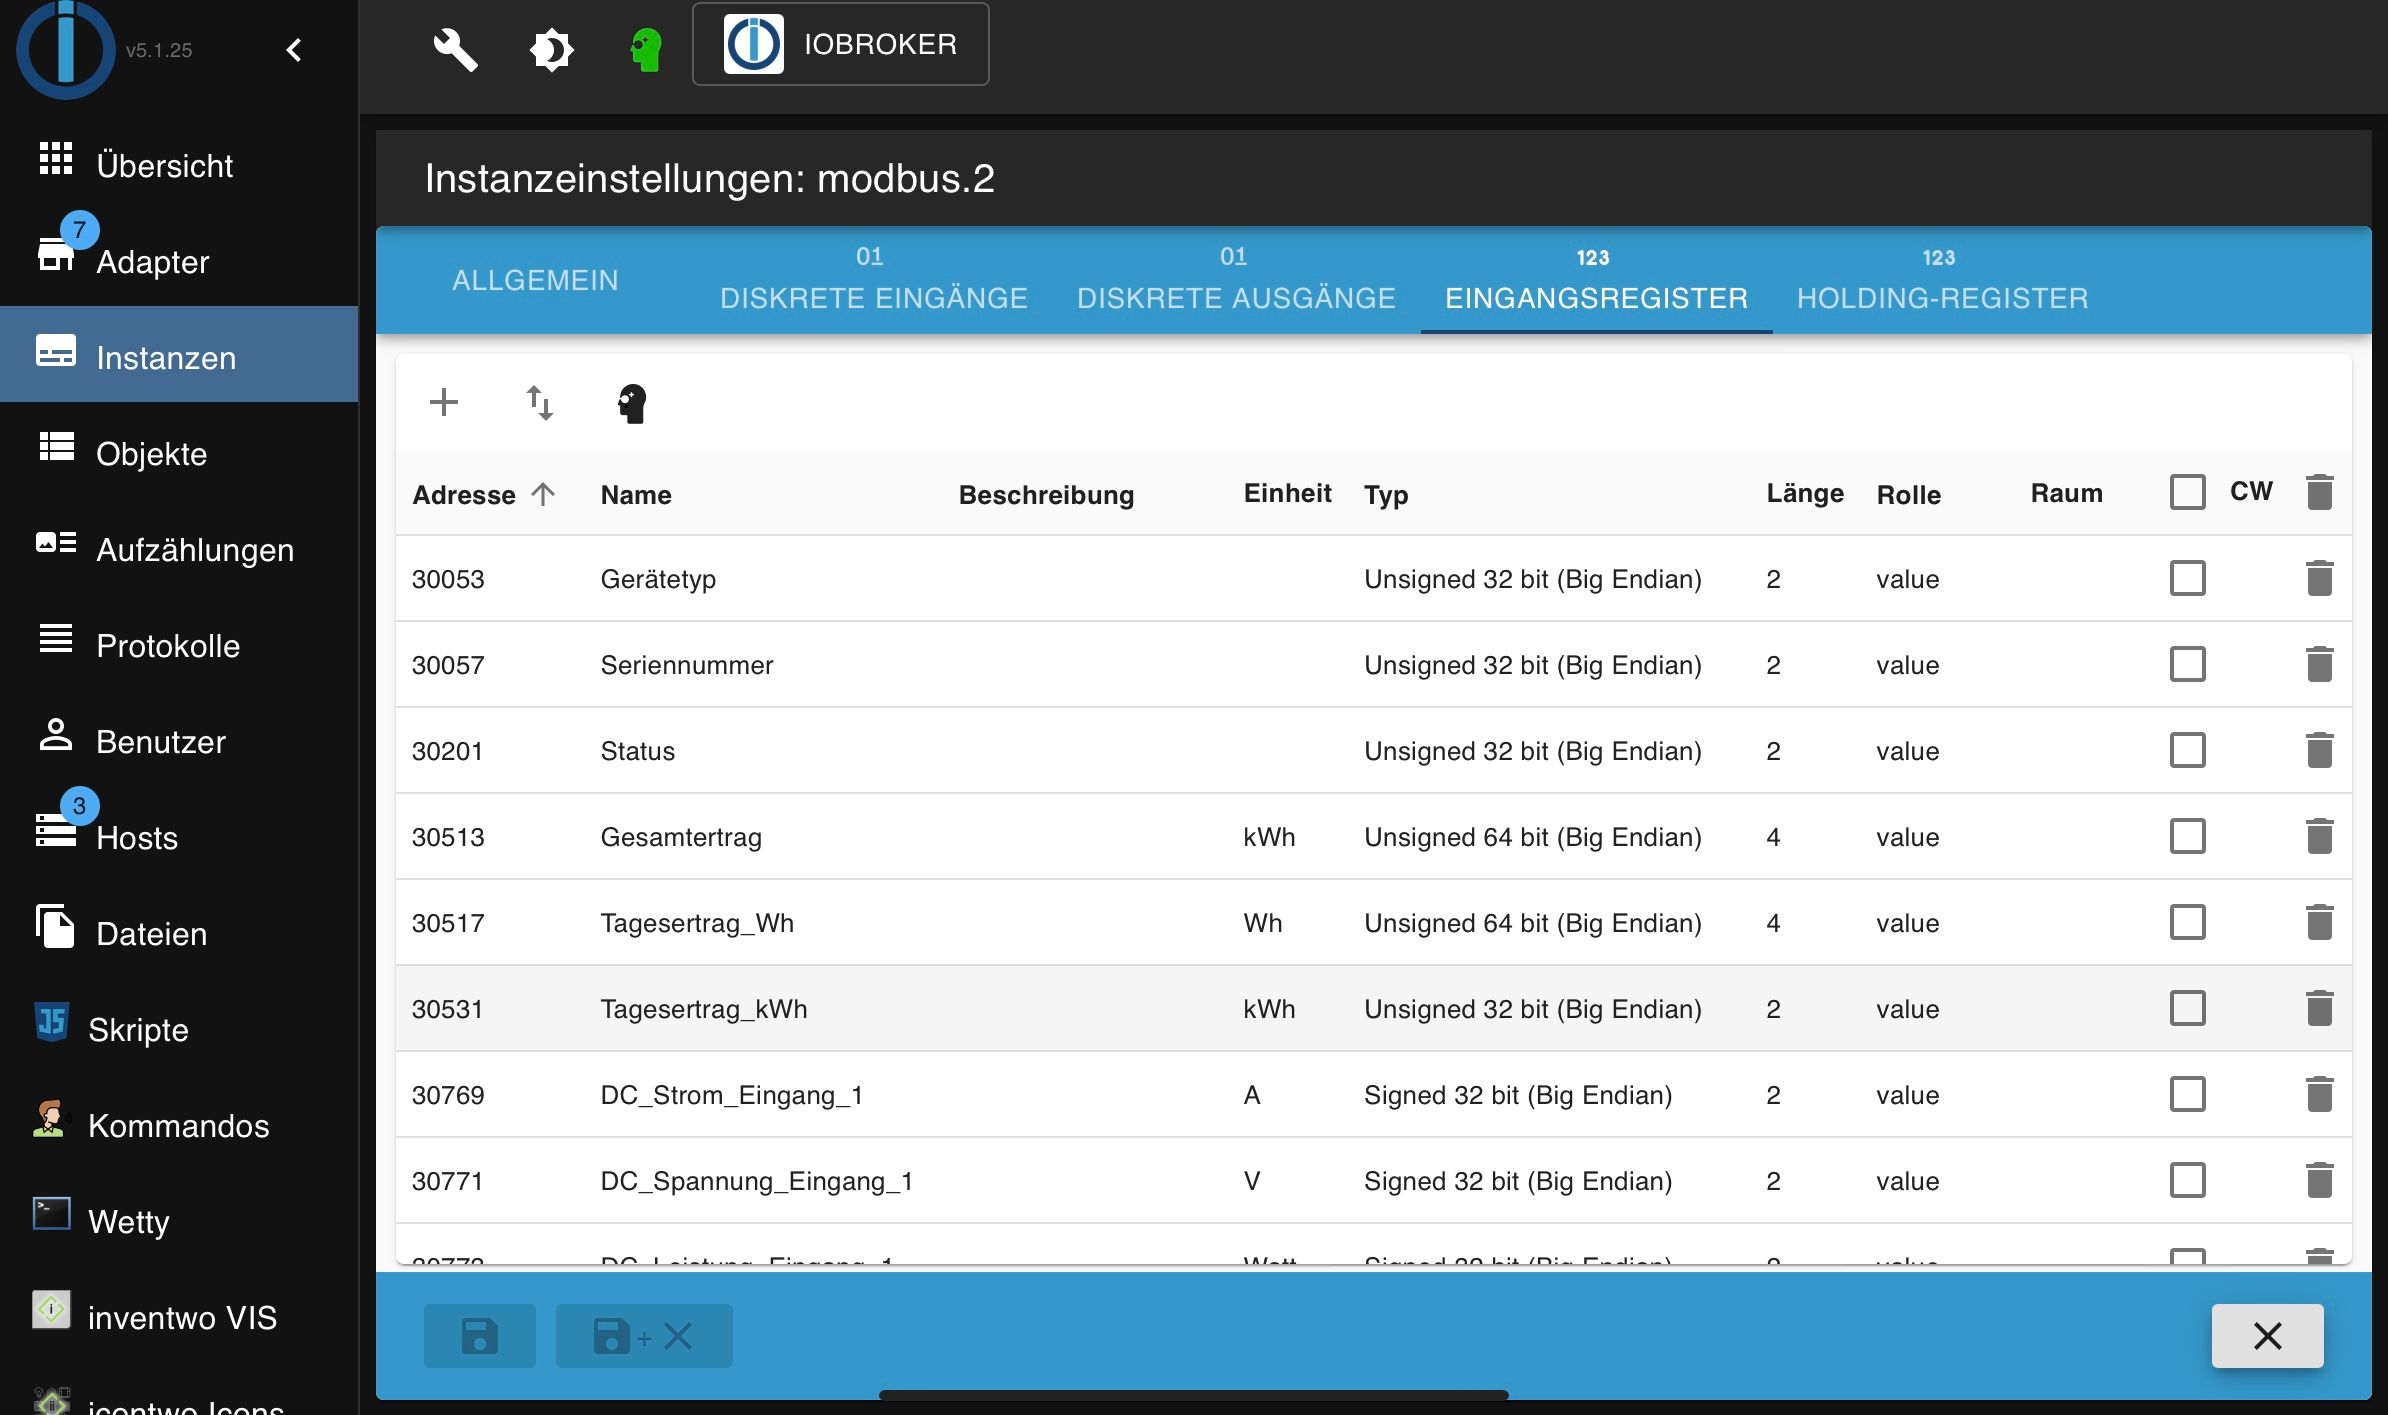Enable CW checkbox for Tagesertrag_kWh row
This screenshot has height=1415, width=2388.
tap(2187, 1008)
